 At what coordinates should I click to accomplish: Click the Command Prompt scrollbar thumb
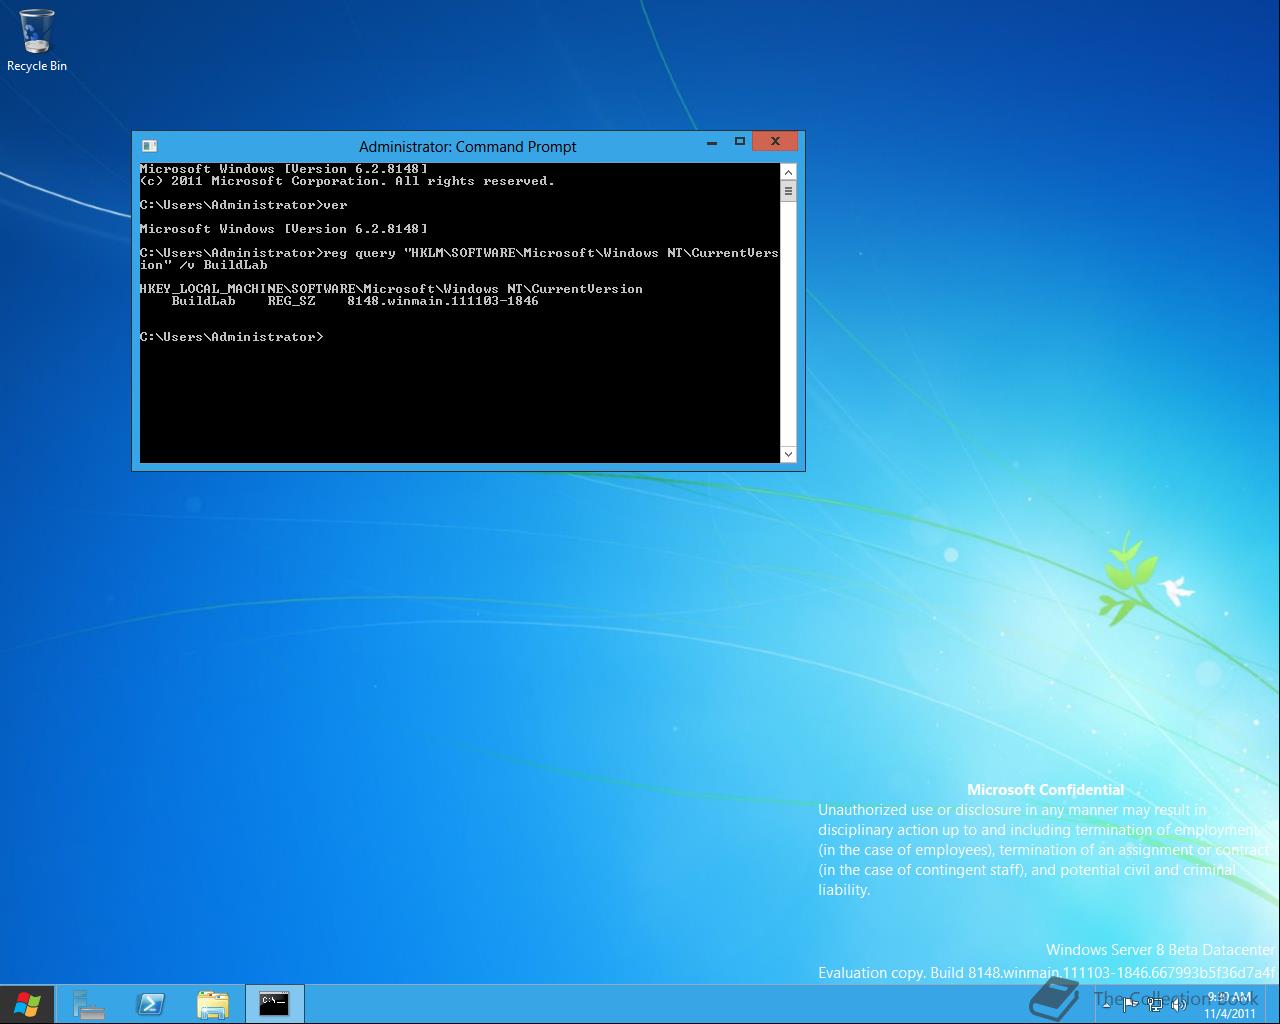[788, 191]
